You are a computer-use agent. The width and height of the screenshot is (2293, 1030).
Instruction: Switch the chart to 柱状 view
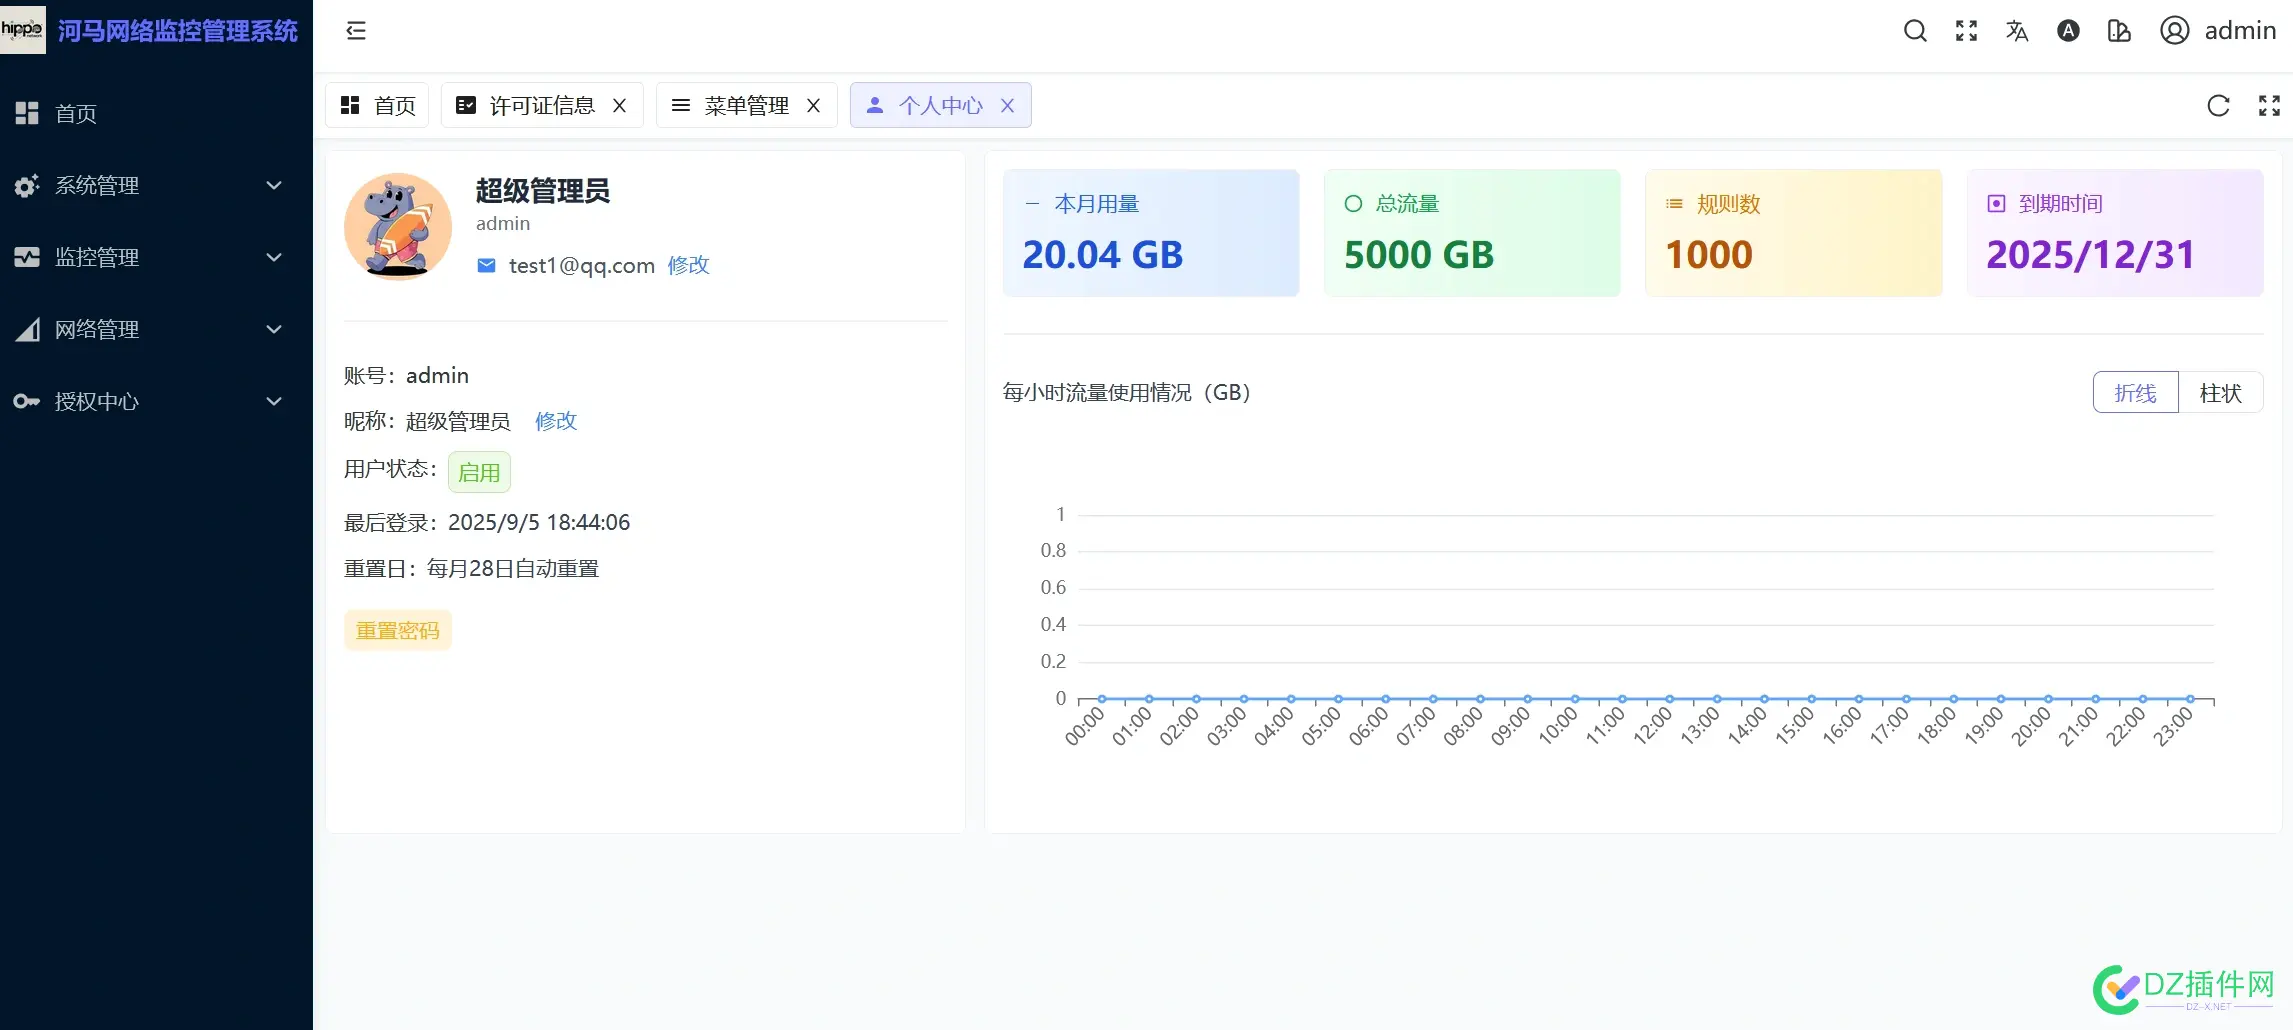(2222, 392)
